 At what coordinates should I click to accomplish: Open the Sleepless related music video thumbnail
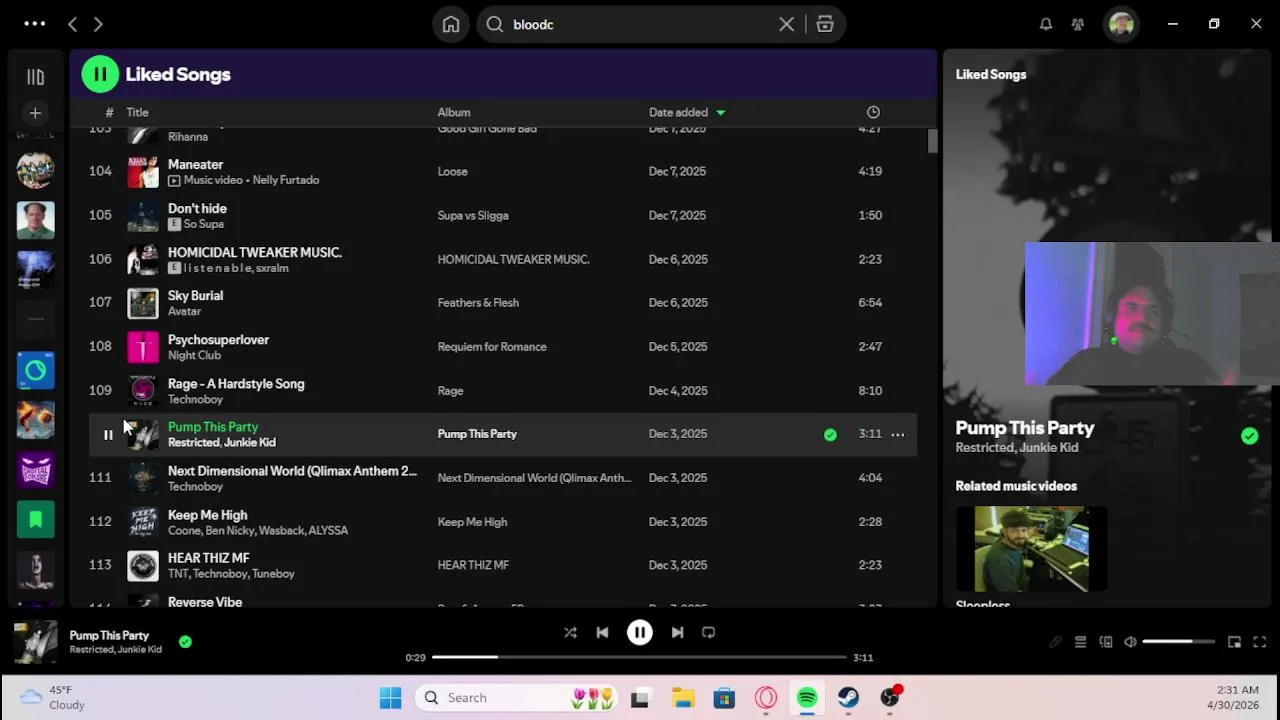tap(1031, 549)
